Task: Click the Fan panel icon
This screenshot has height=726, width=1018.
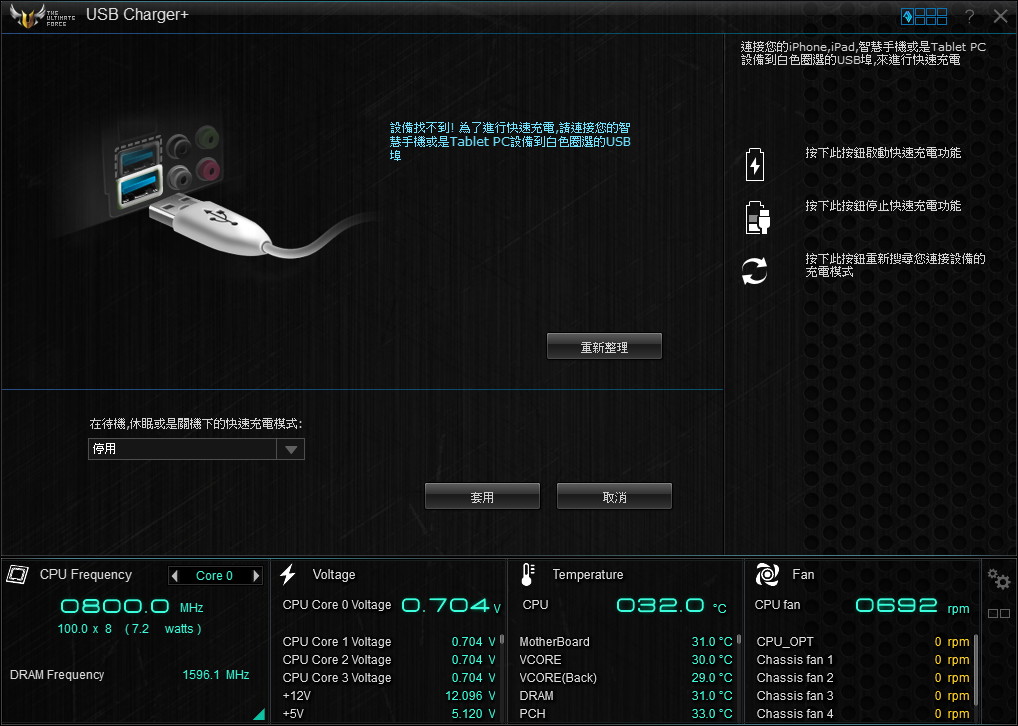Action: click(767, 574)
